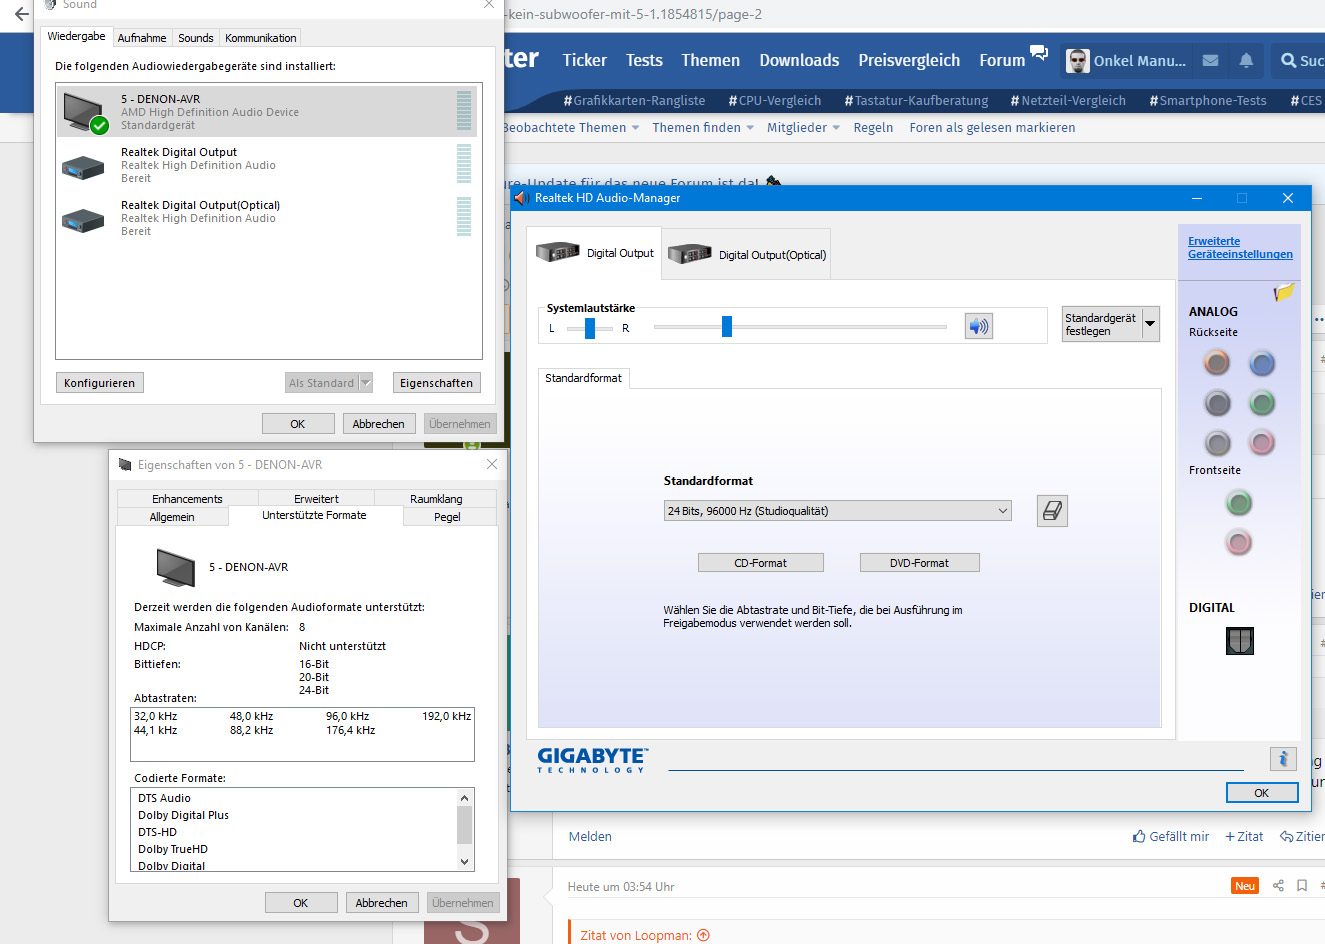Bookmark the post from 03:54 Uhr
Screen dimensions: 1325x944
pyautogui.click(x=1302, y=885)
